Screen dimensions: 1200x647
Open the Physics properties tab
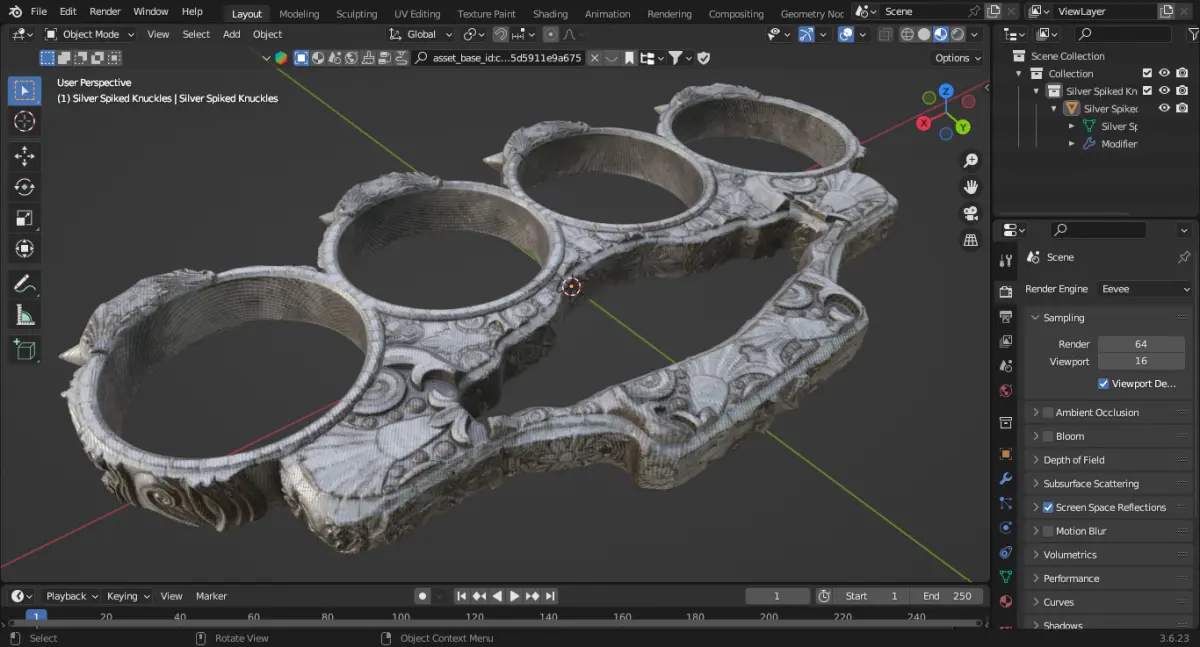[1006, 527]
